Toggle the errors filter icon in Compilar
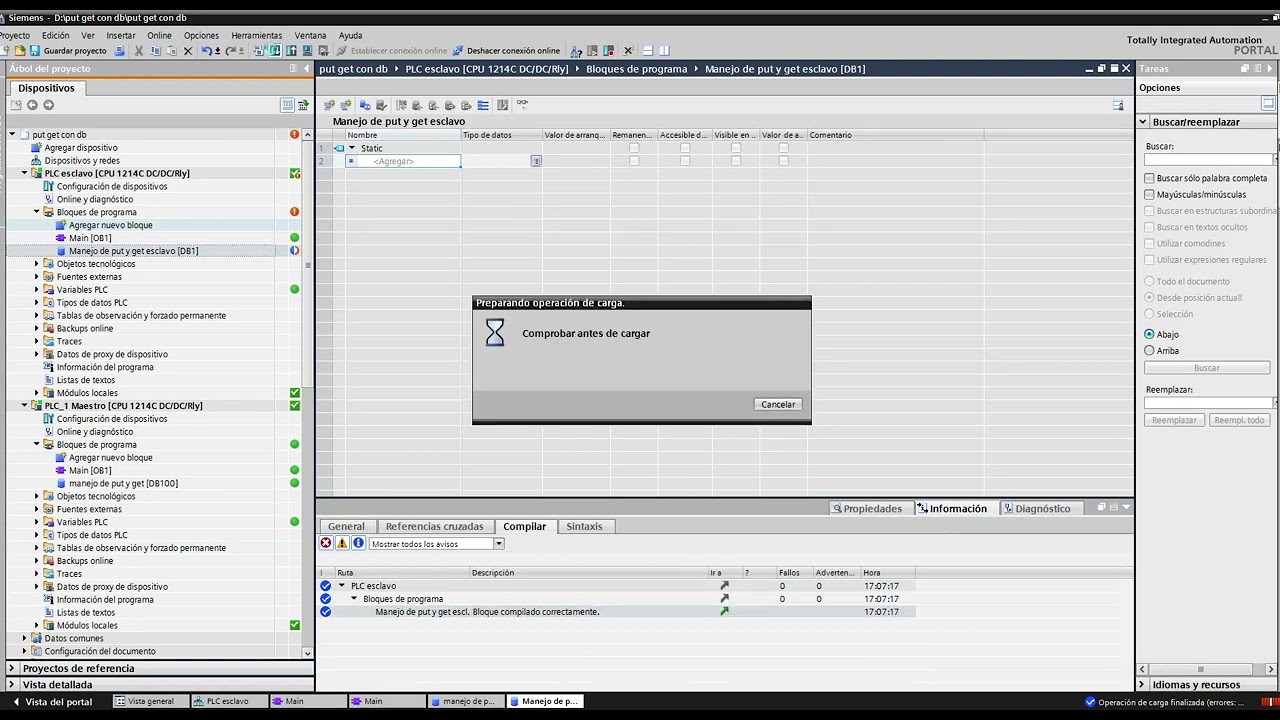The height and width of the screenshot is (720, 1280). (326, 543)
